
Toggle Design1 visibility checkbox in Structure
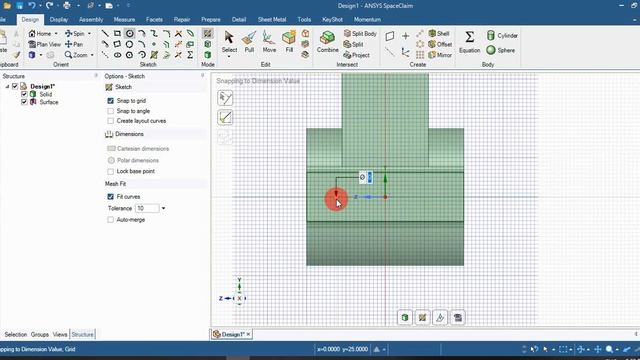pyautogui.click(x=15, y=86)
